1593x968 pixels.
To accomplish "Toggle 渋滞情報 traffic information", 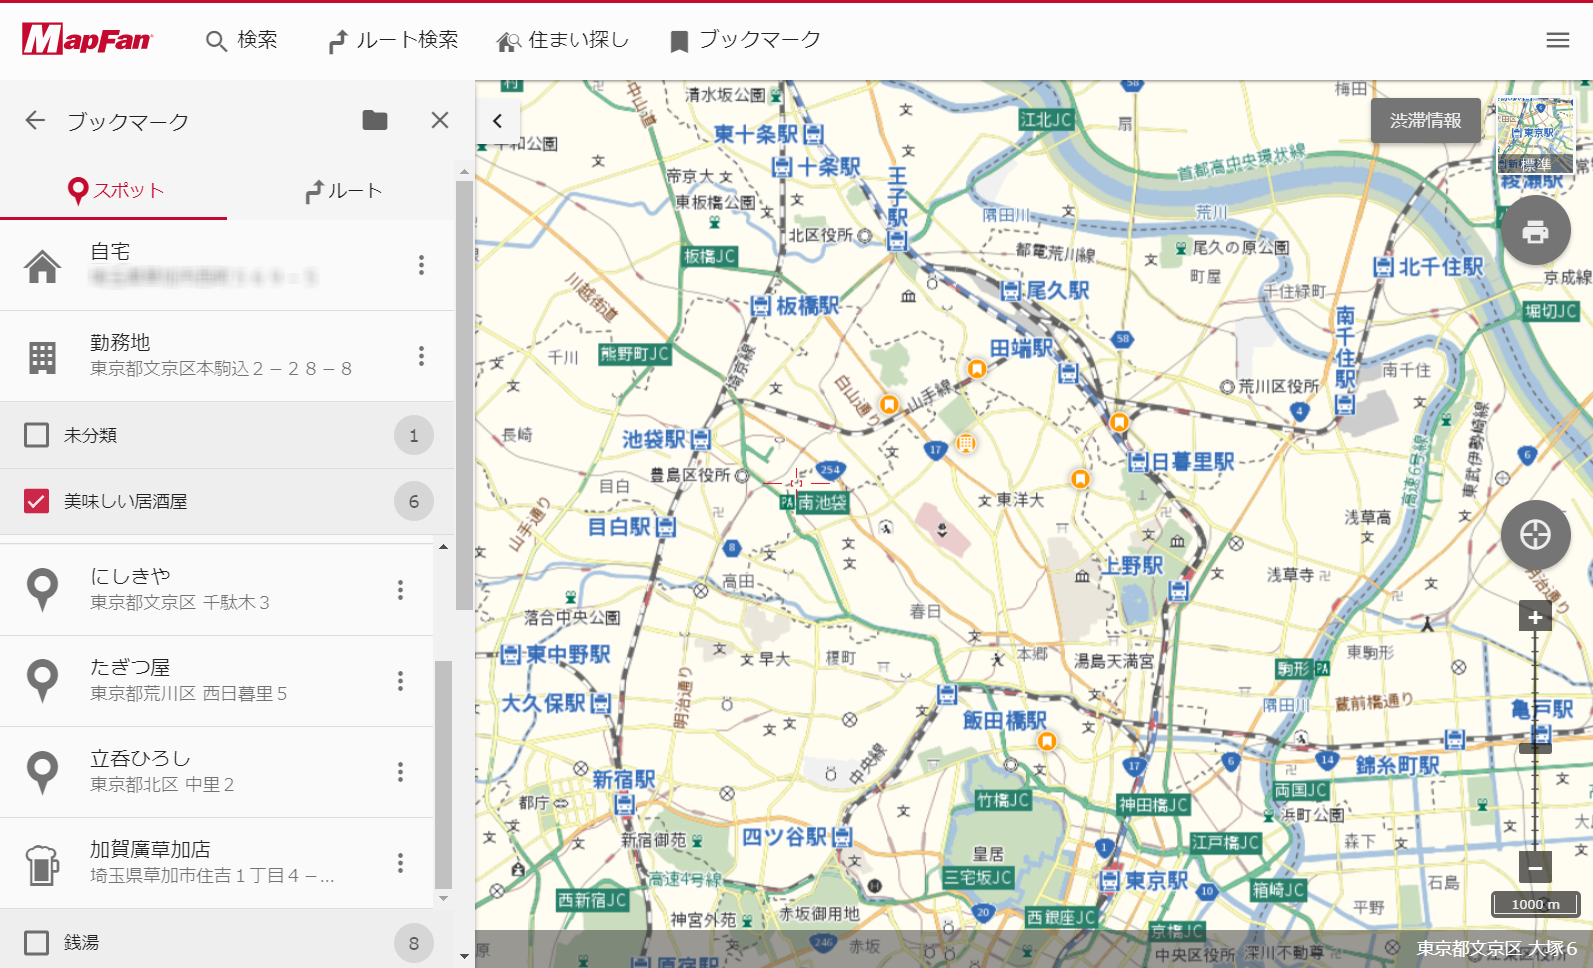I will (1425, 120).
